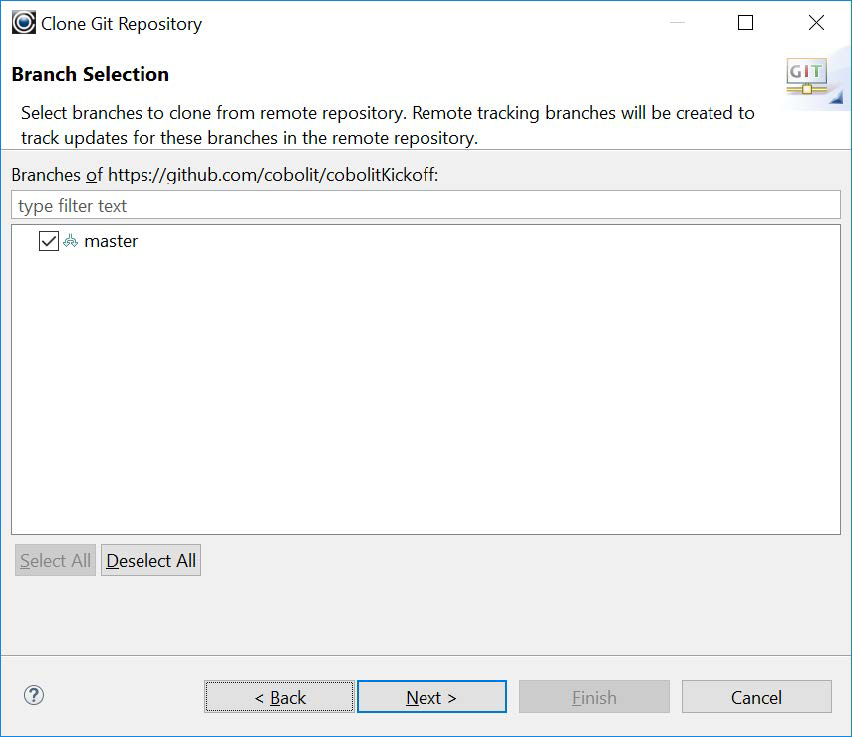The width and height of the screenshot is (852, 737).
Task: Click the Eclipse icon in the title bar
Action: click(x=24, y=23)
